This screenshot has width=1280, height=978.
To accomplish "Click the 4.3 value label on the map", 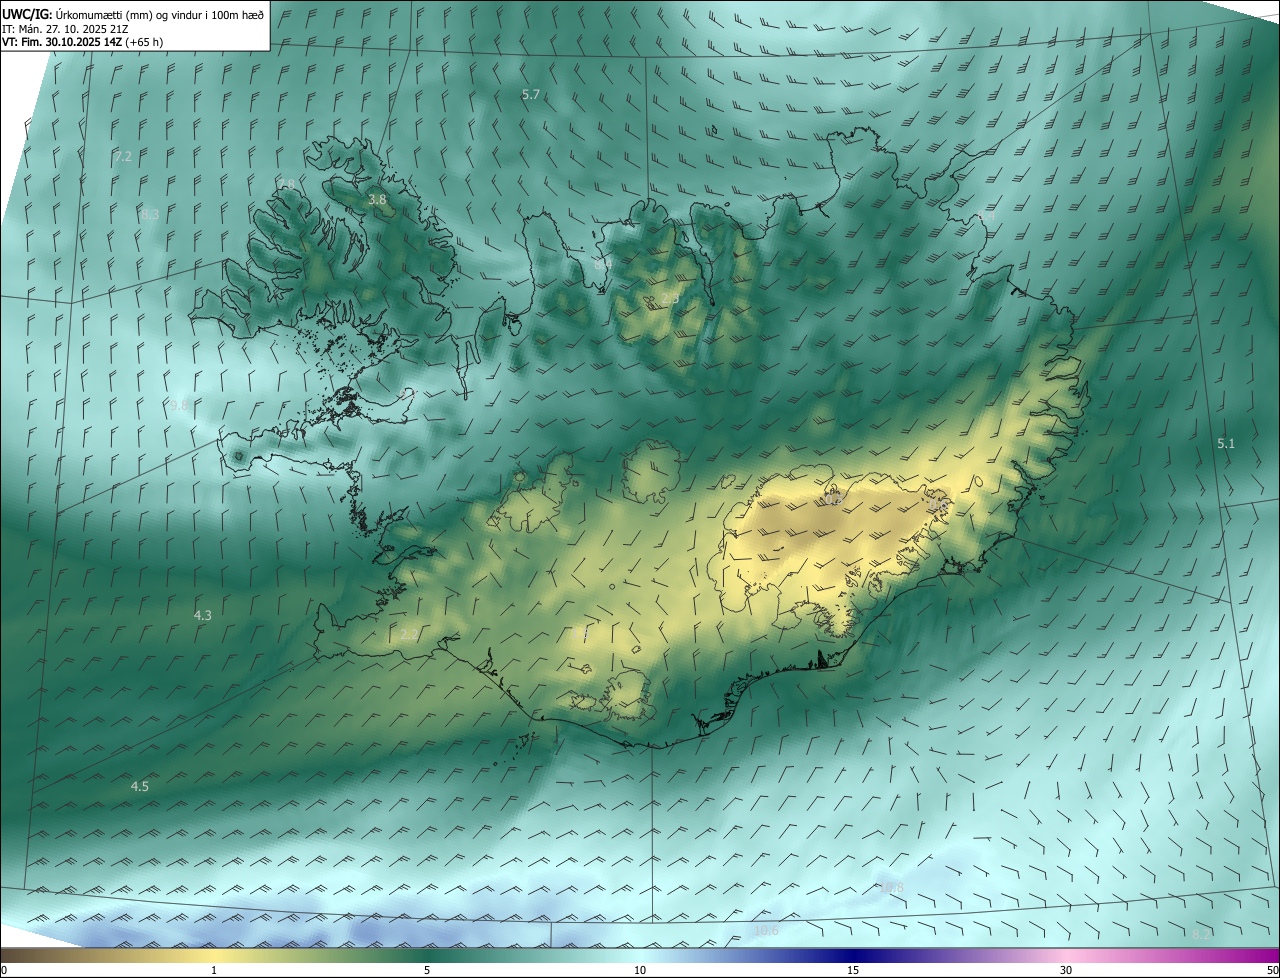I will [202, 615].
